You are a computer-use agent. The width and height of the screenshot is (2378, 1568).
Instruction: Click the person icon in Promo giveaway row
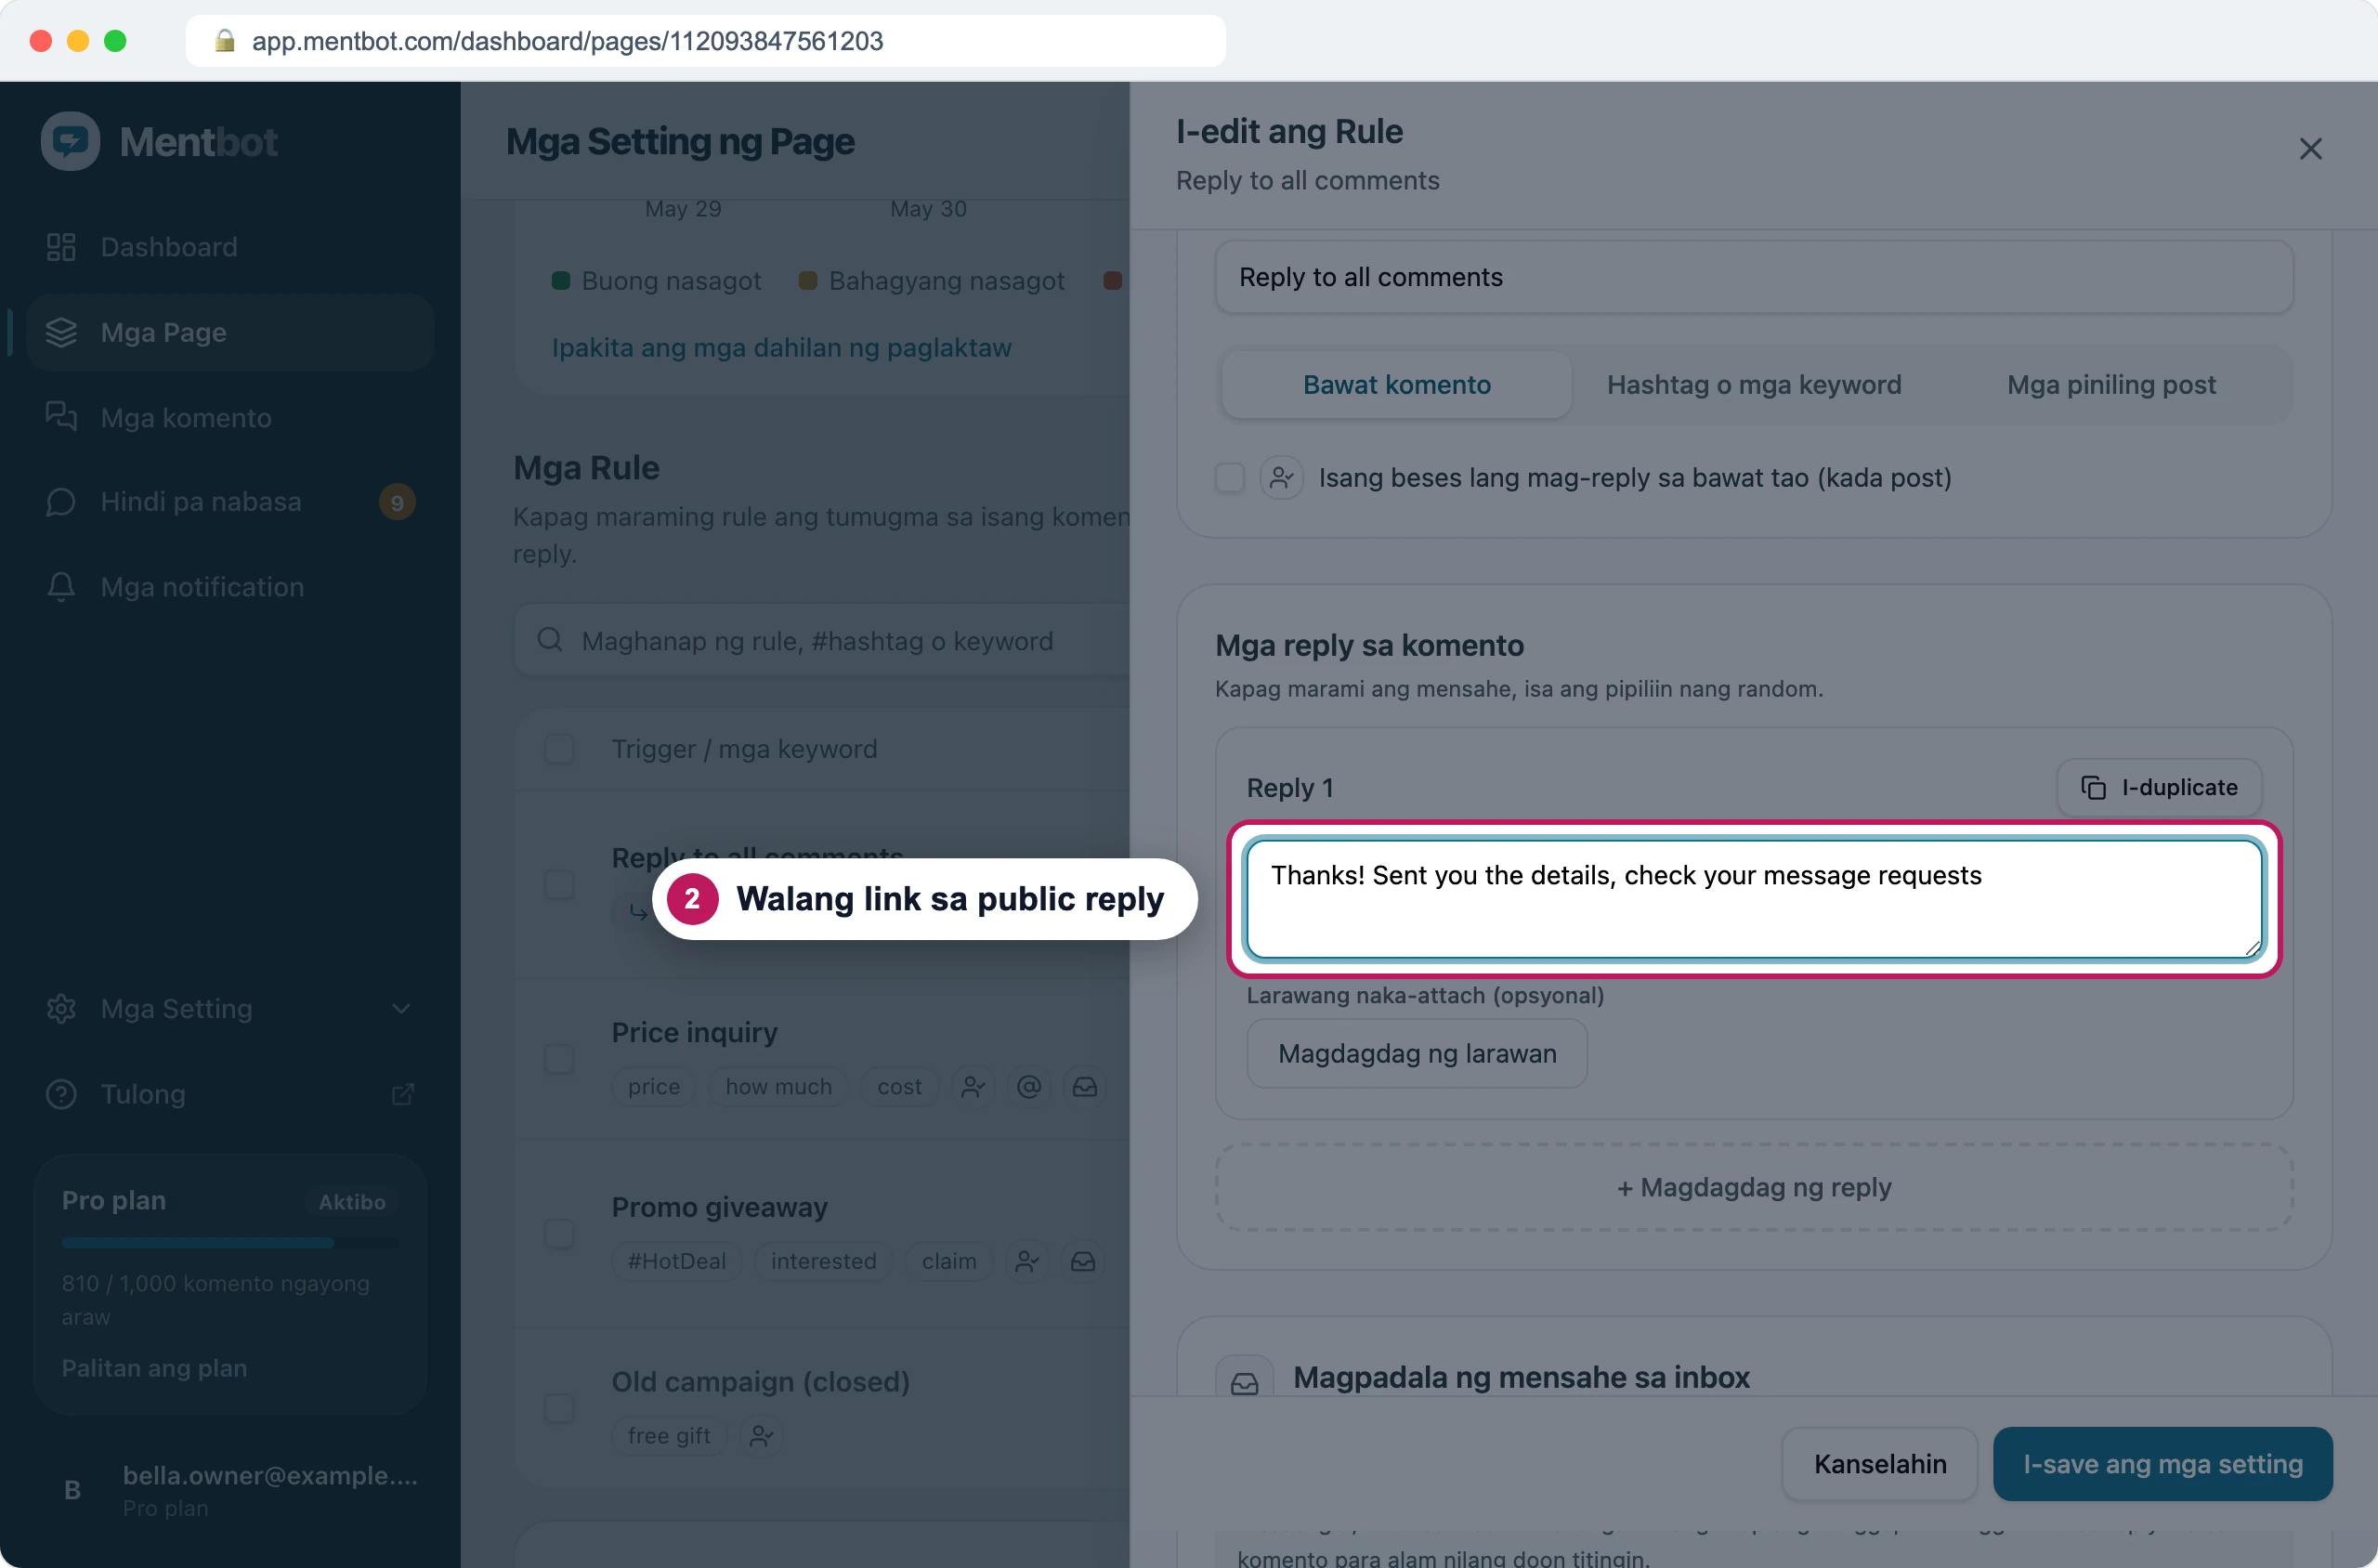point(1027,1262)
